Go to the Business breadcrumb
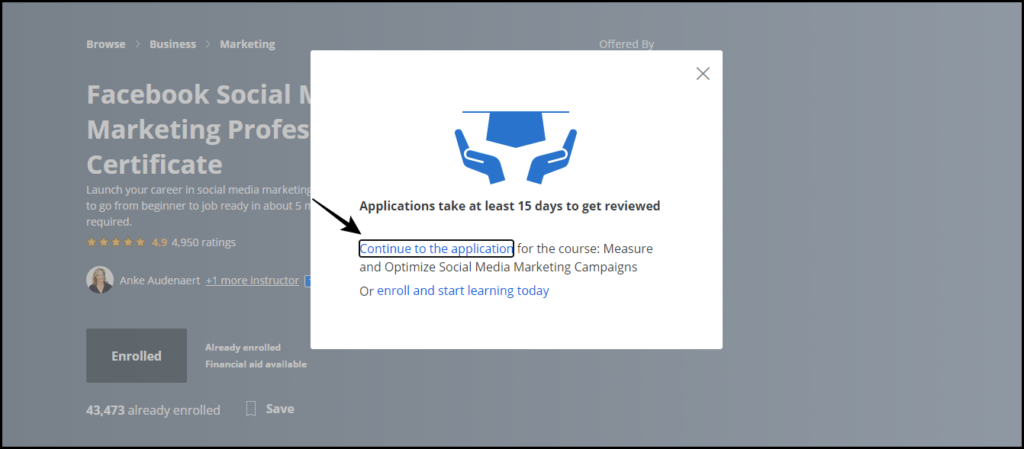 [172, 44]
